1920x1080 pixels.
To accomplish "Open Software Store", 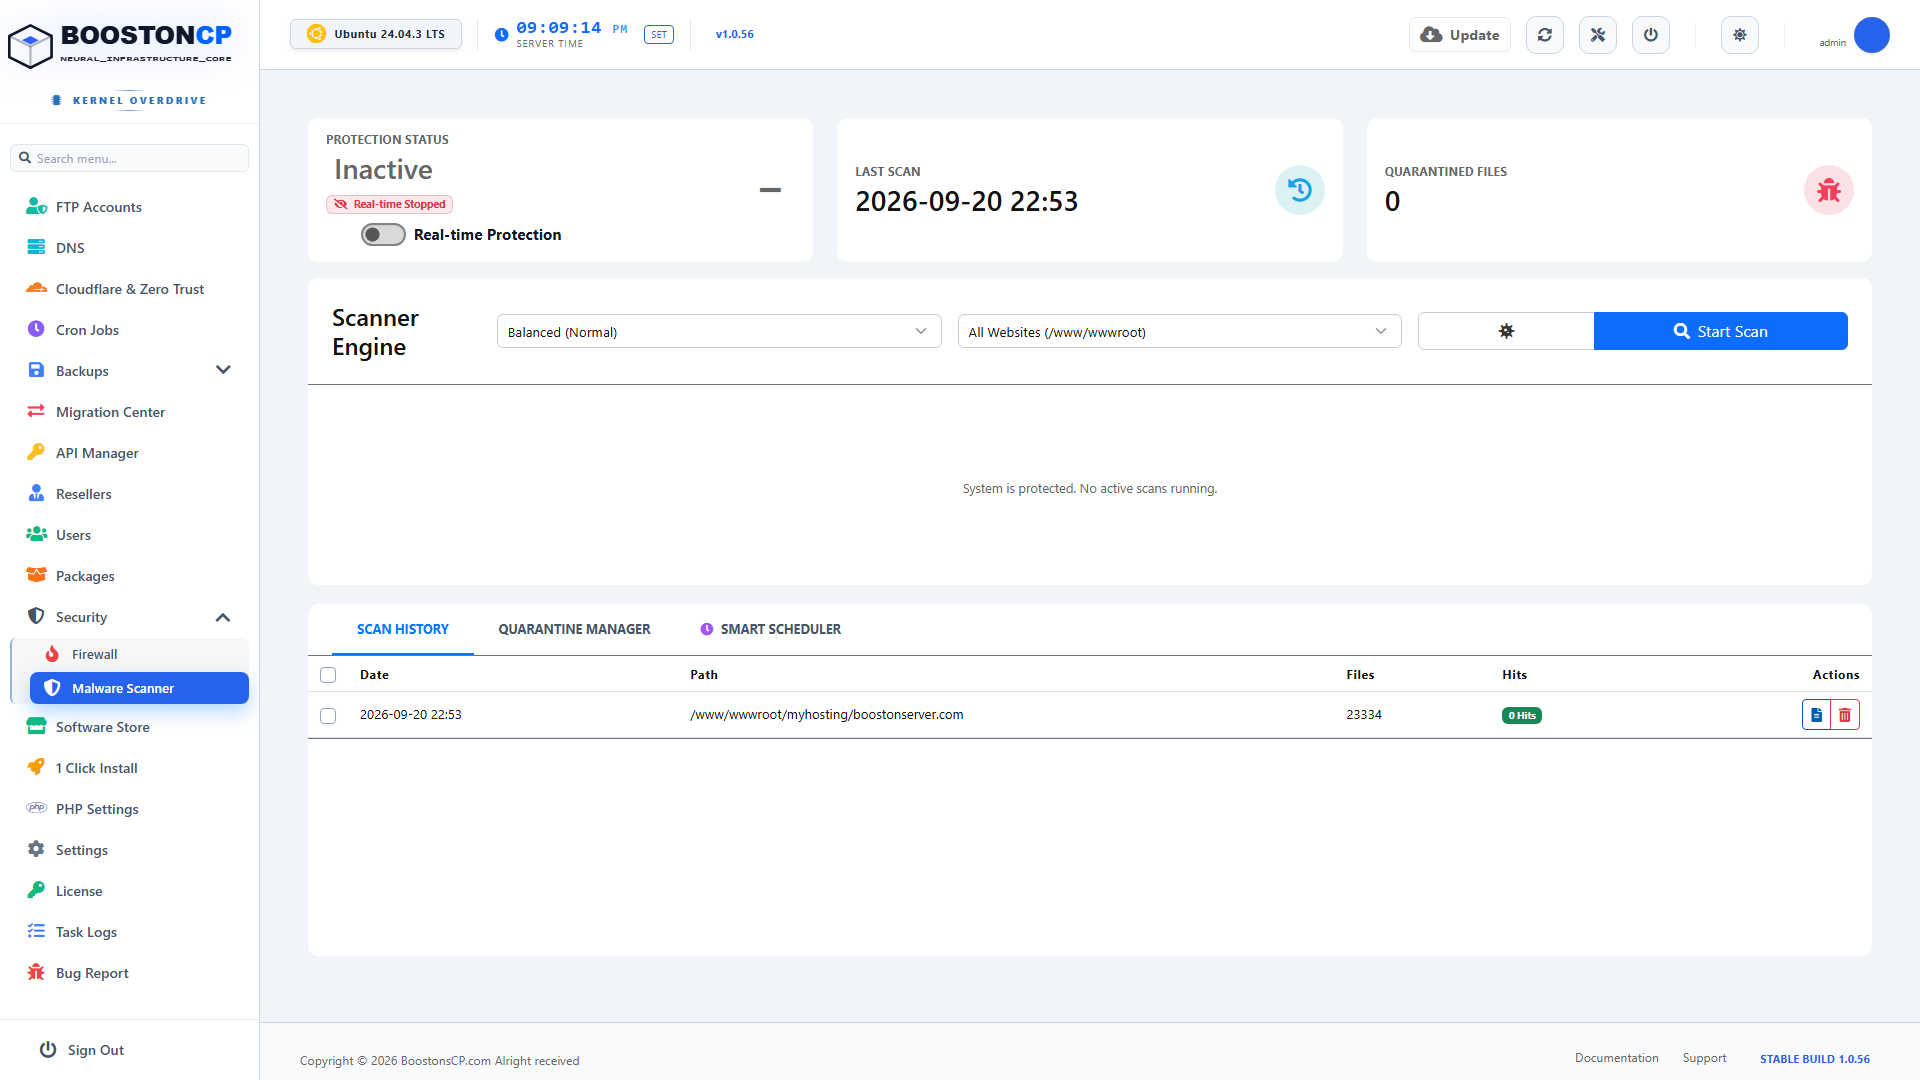I will tap(130, 727).
